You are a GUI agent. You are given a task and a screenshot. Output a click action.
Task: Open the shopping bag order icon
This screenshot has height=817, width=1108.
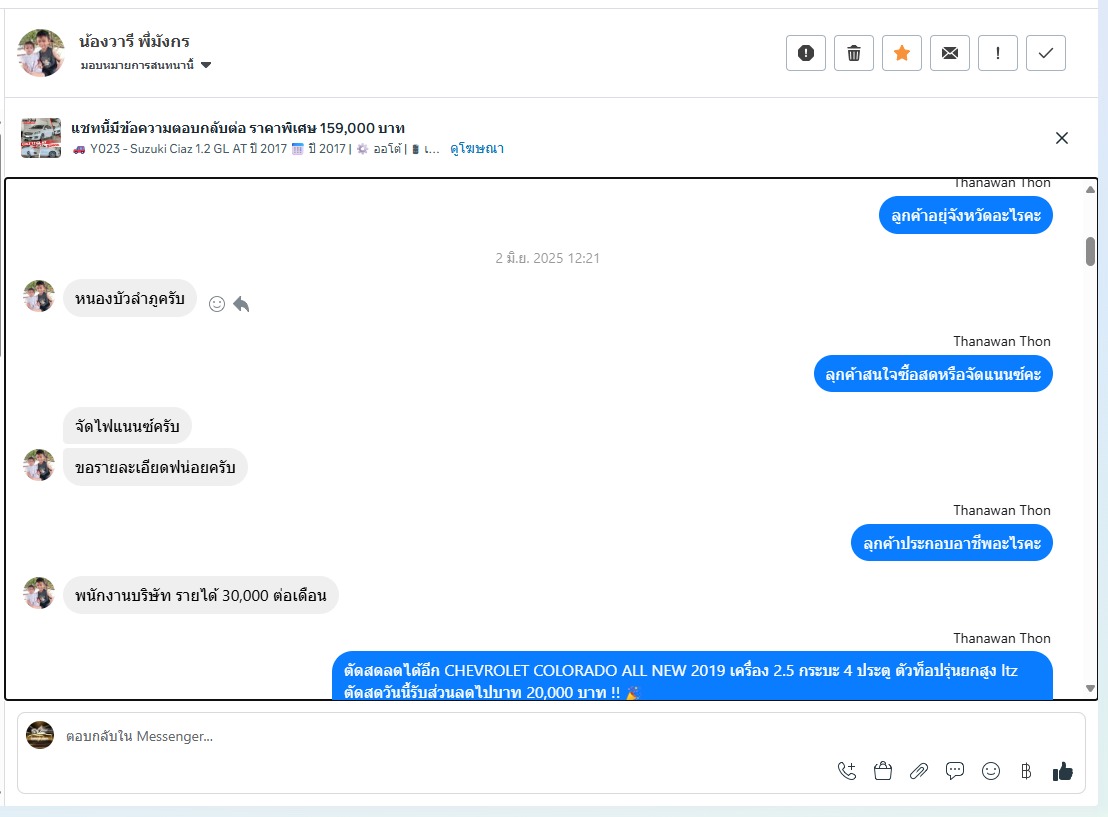(x=883, y=771)
